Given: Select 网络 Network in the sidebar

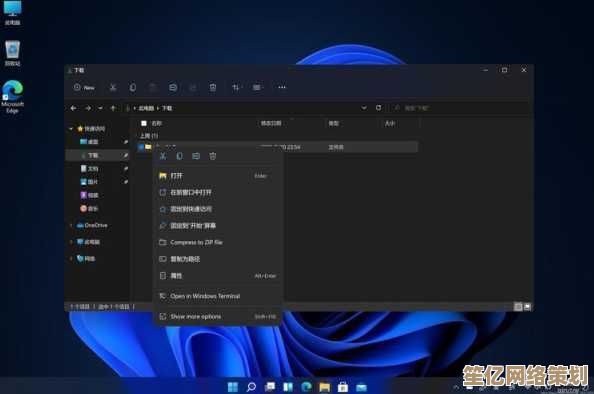Looking at the screenshot, I should click(86, 259).
